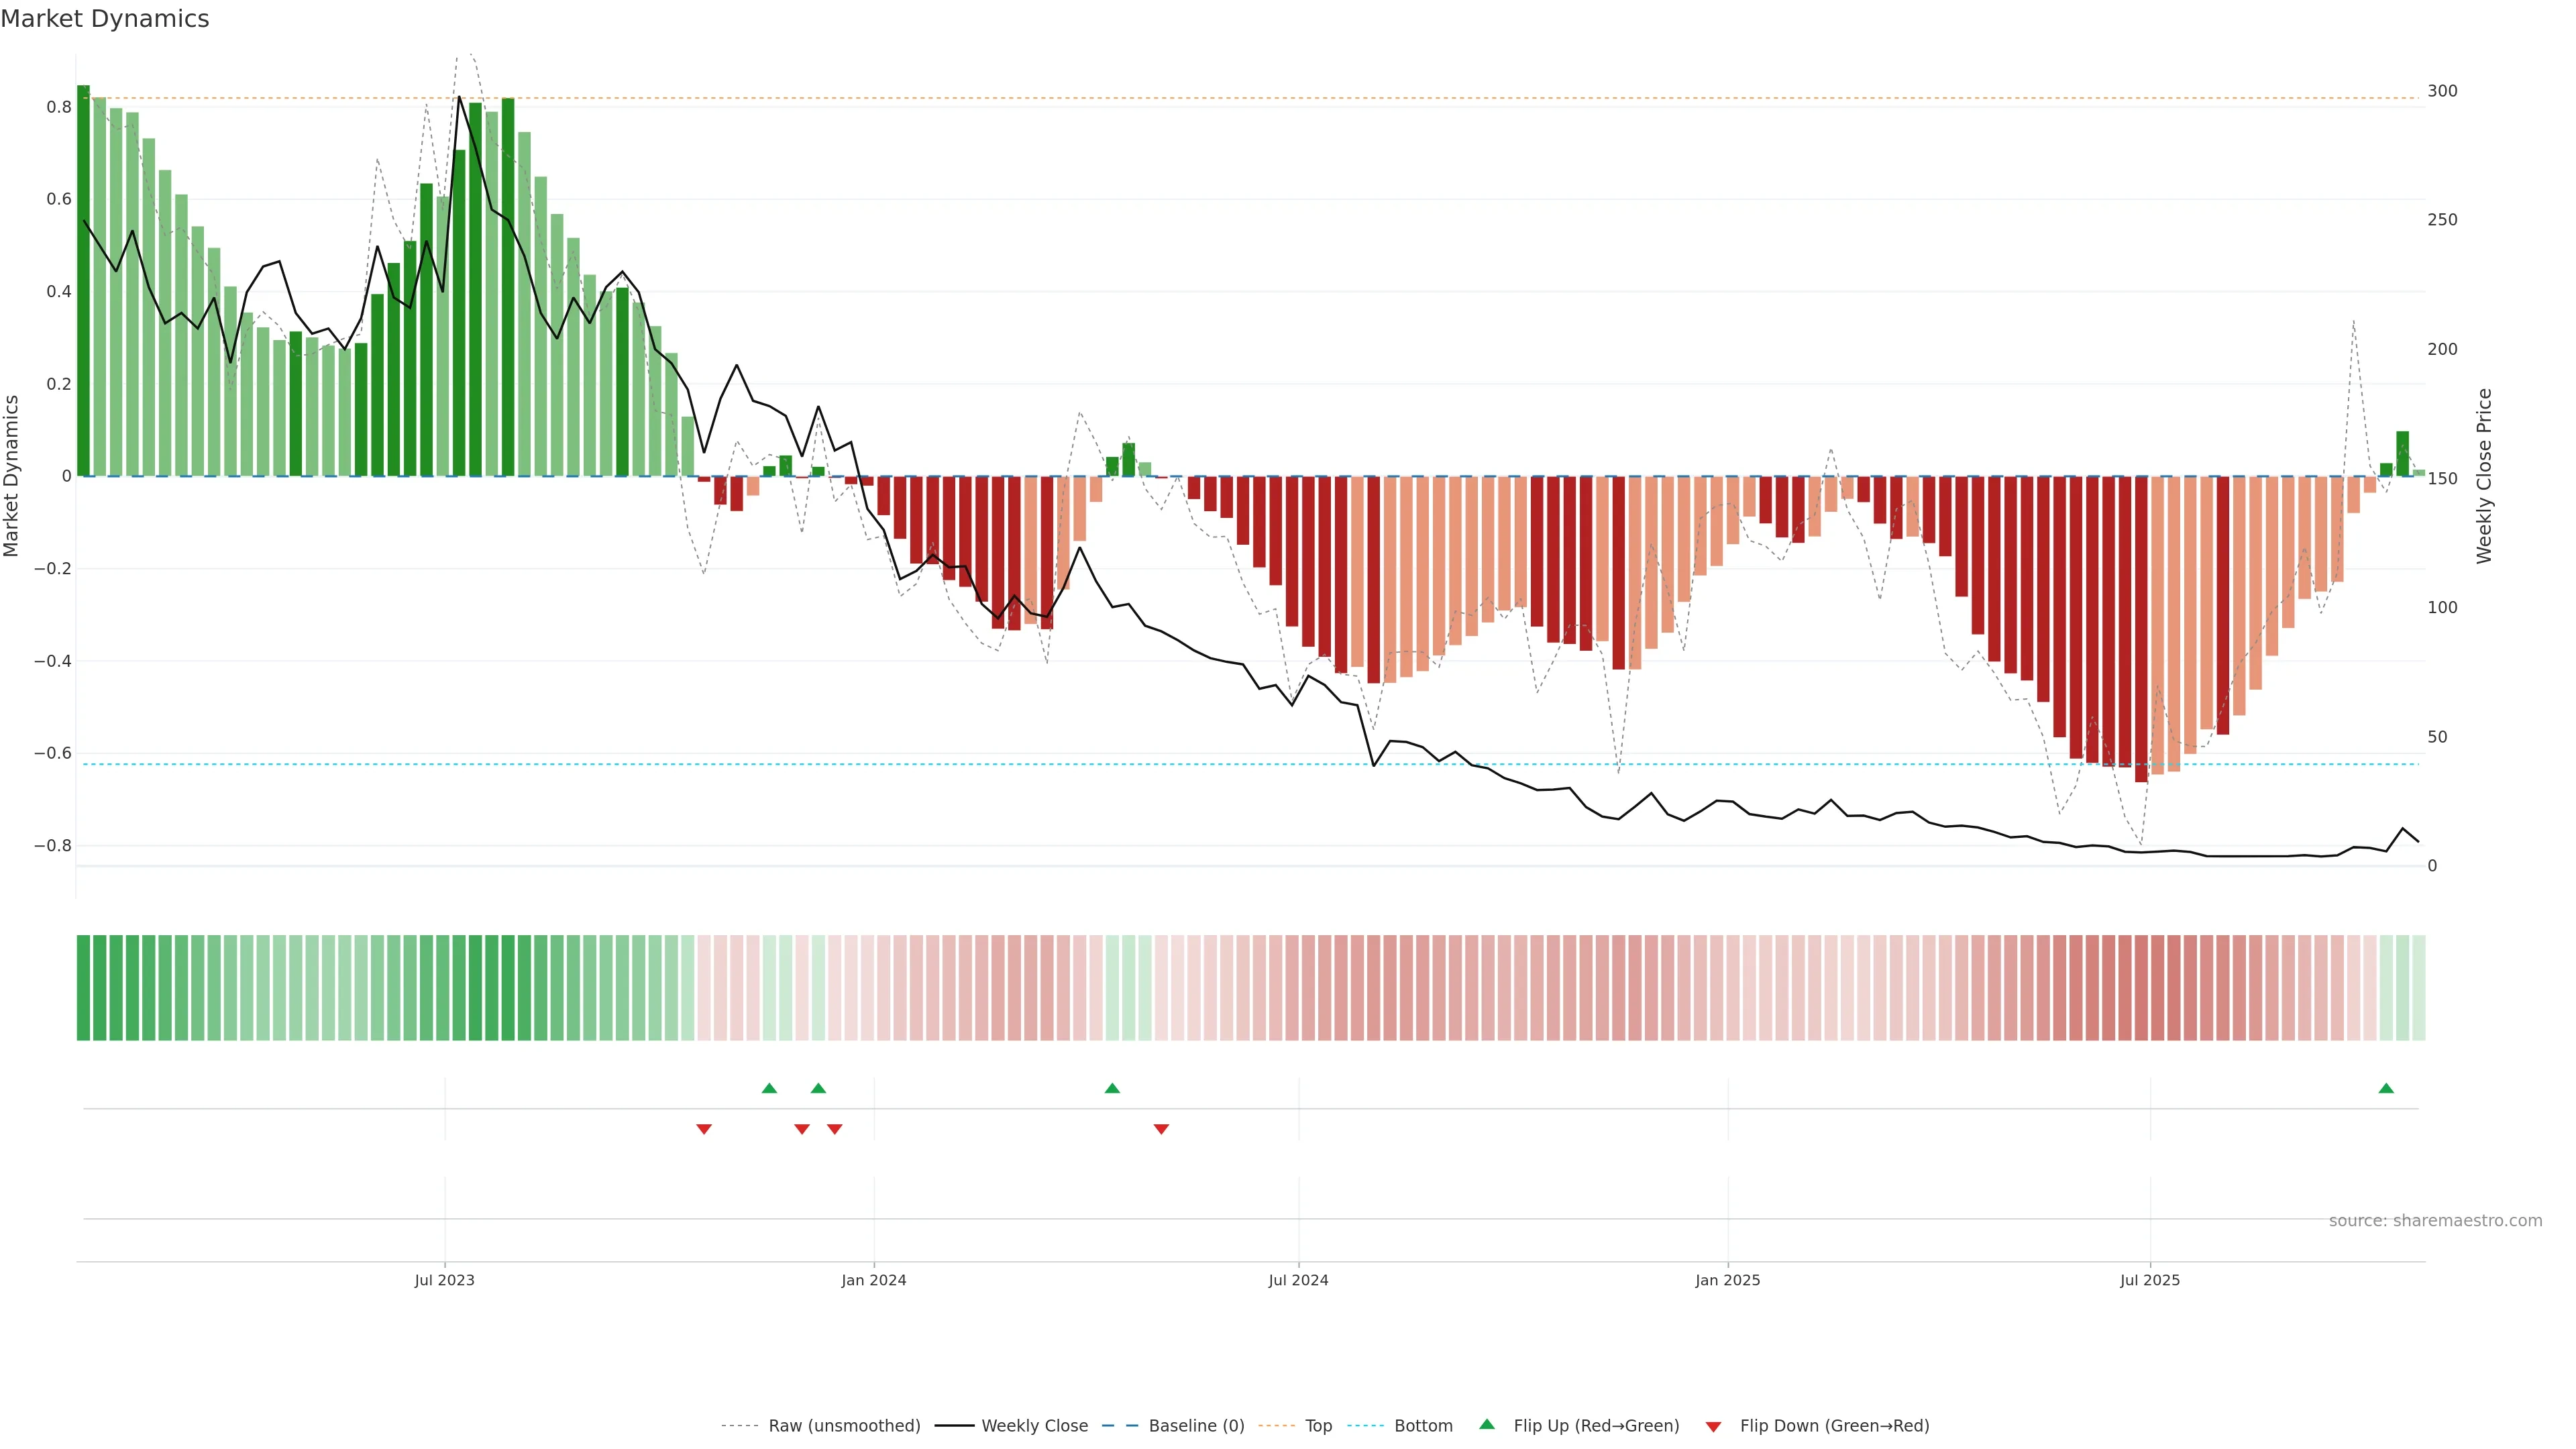The height and width of the screenshot is (1449, 2576).
Task: Toggle the Weekly Close legend entry
Action: [1034, 1426]
